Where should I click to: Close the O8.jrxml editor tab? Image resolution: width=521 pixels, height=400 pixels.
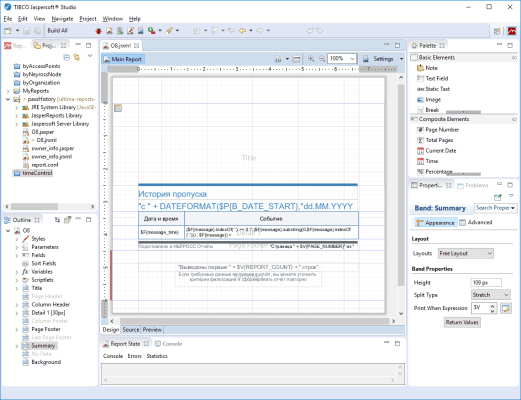[x=137, y=46]
